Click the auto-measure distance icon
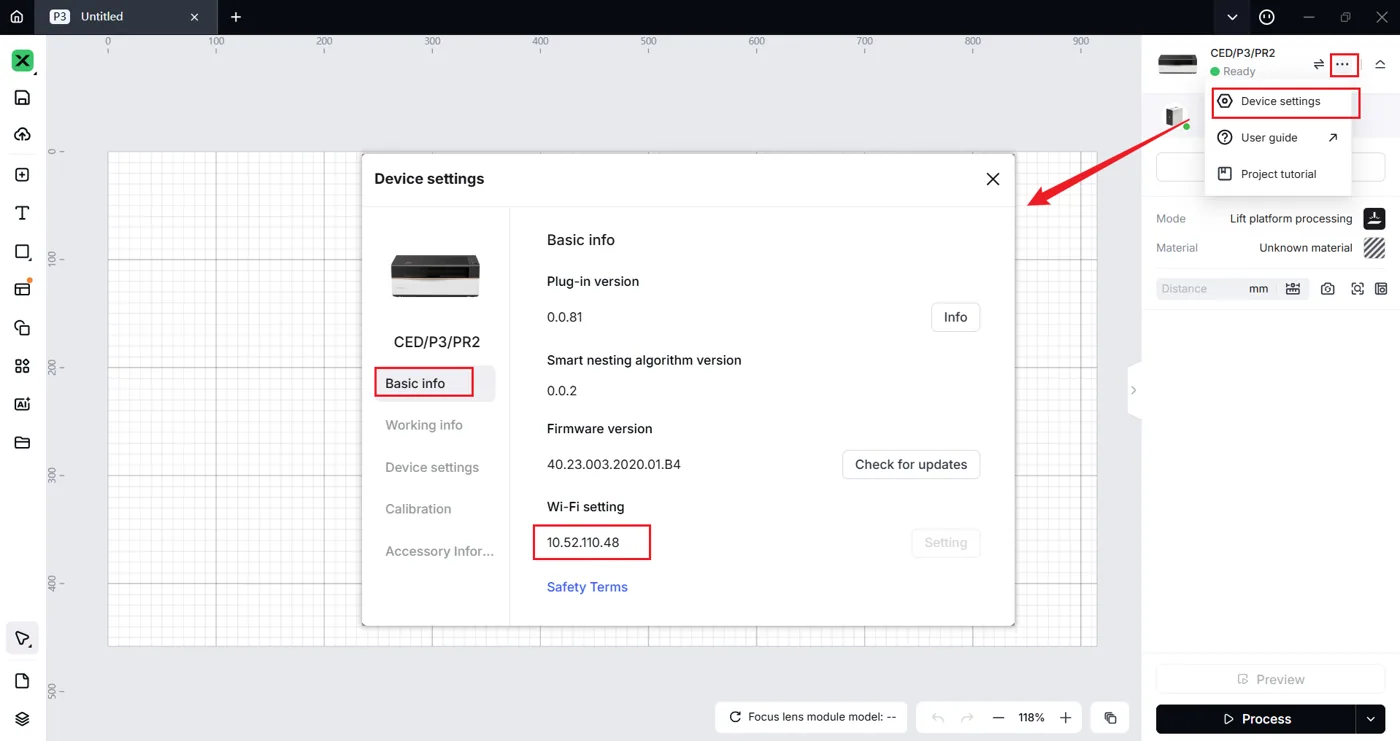The image size is (1400, 741). [x=1293, y=289]
